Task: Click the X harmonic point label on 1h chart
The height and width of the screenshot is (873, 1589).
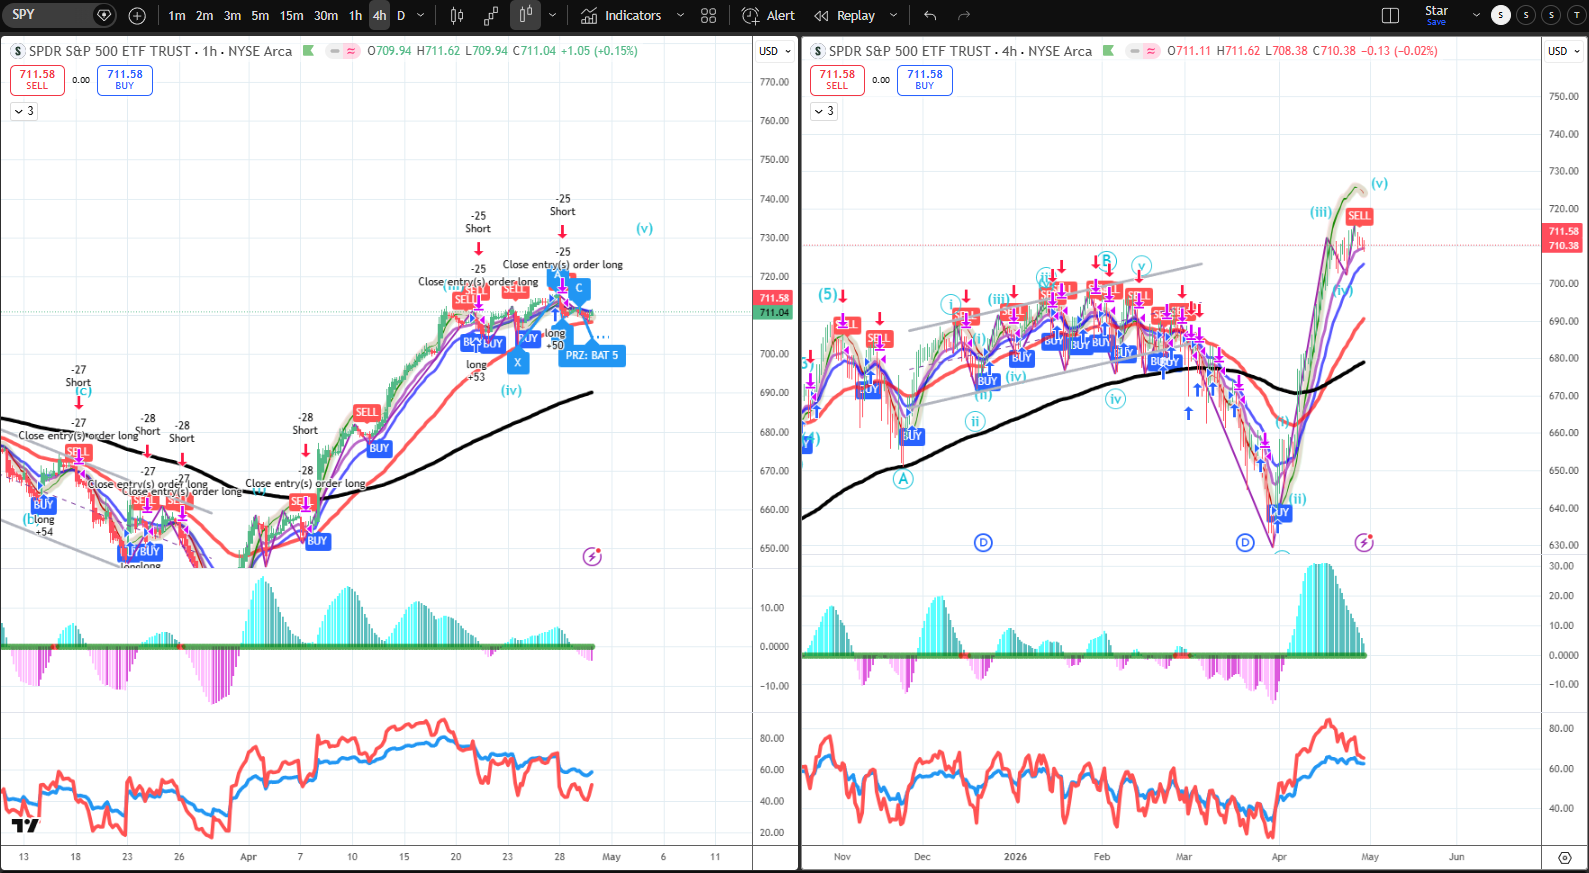Action: (517, 363)
